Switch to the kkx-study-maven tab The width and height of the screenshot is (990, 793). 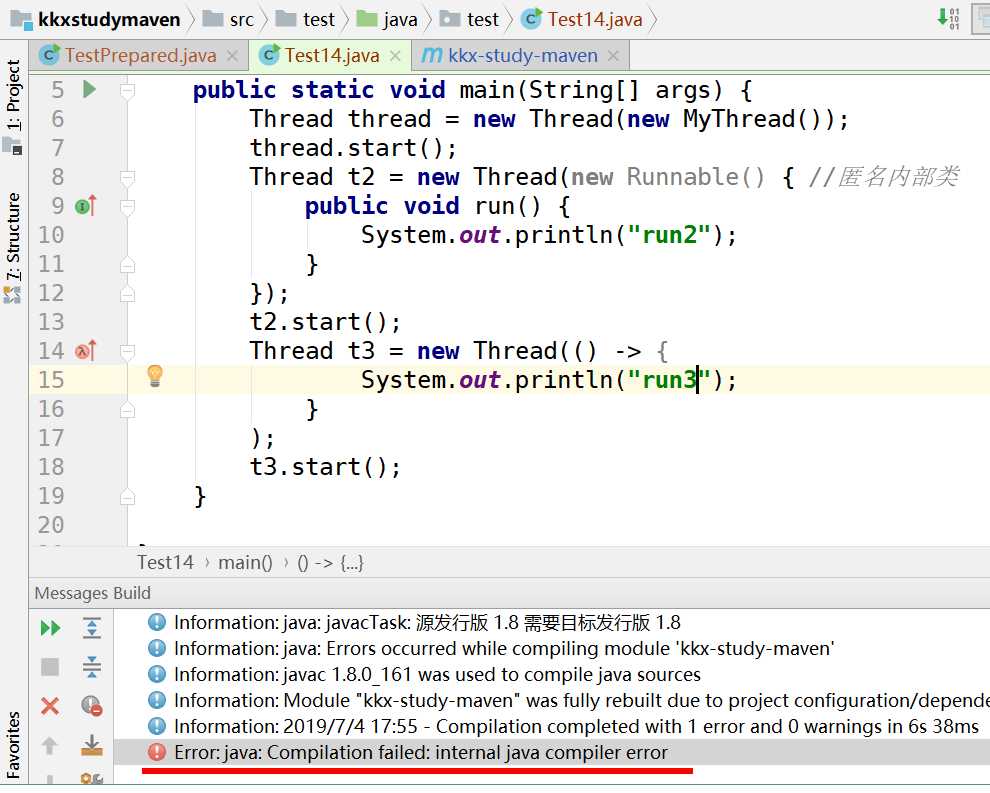tap(522, 56)
